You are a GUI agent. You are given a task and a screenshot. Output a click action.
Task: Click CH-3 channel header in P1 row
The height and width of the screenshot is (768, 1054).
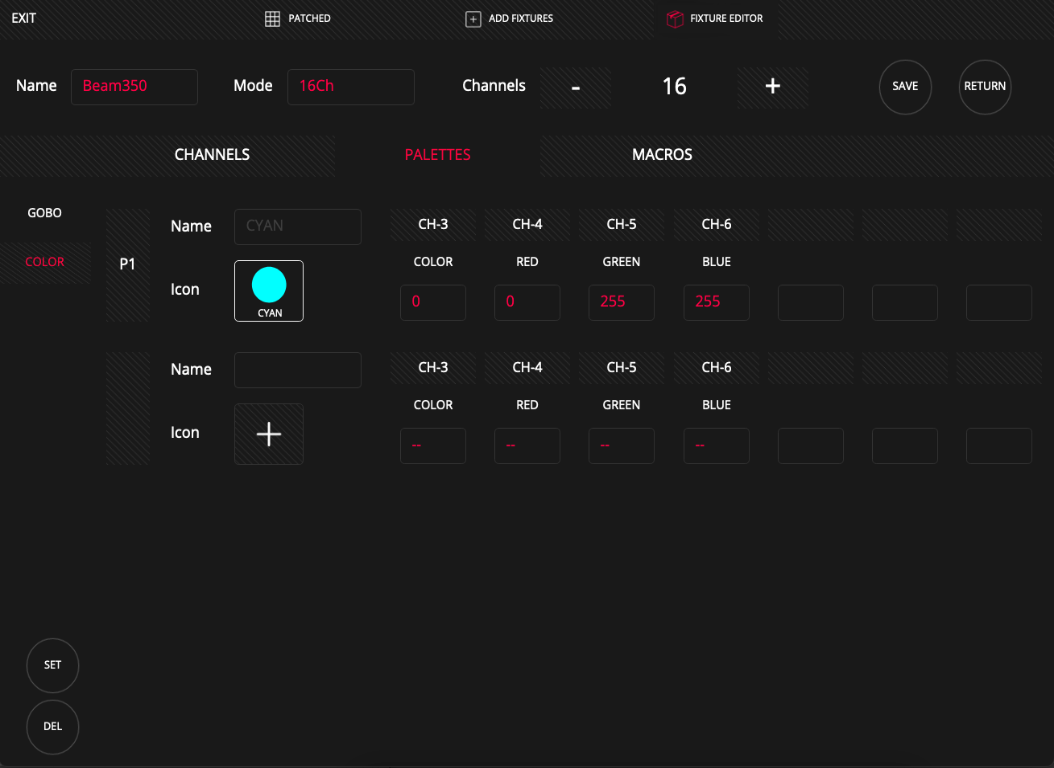pyautogui.click(x=433, y=224)
